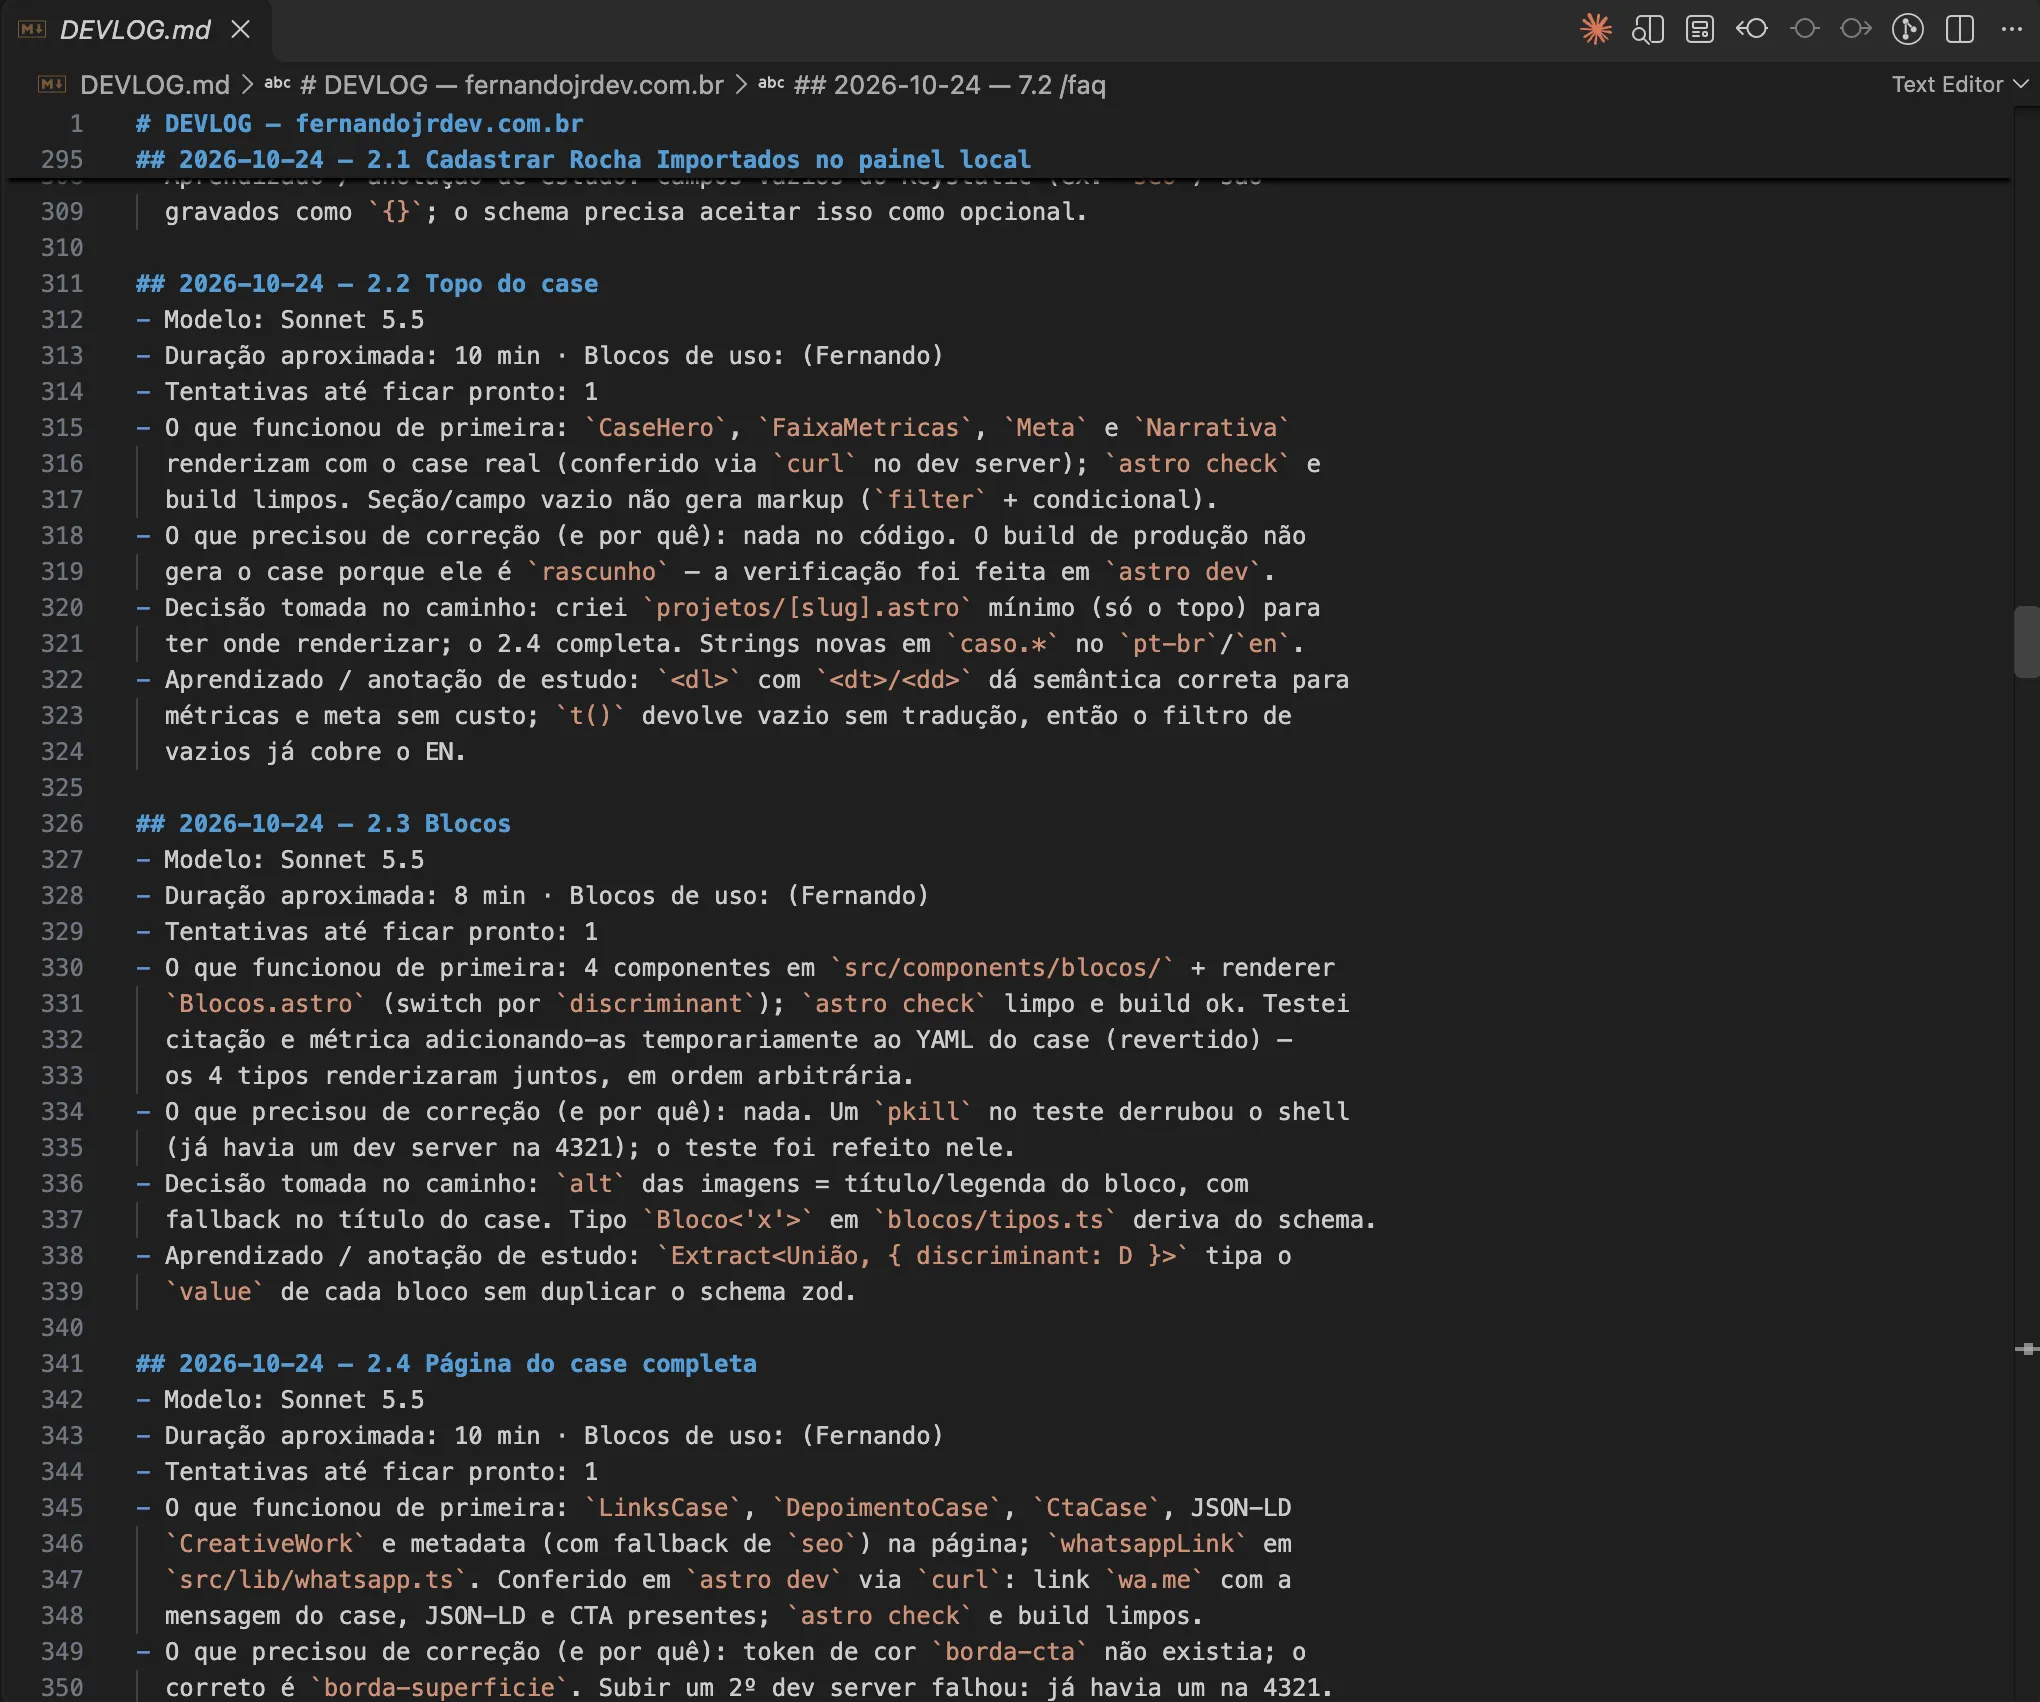Open markdown preview to the side
This screenshot has width=2040, height=1702.
coord(1648,29)
